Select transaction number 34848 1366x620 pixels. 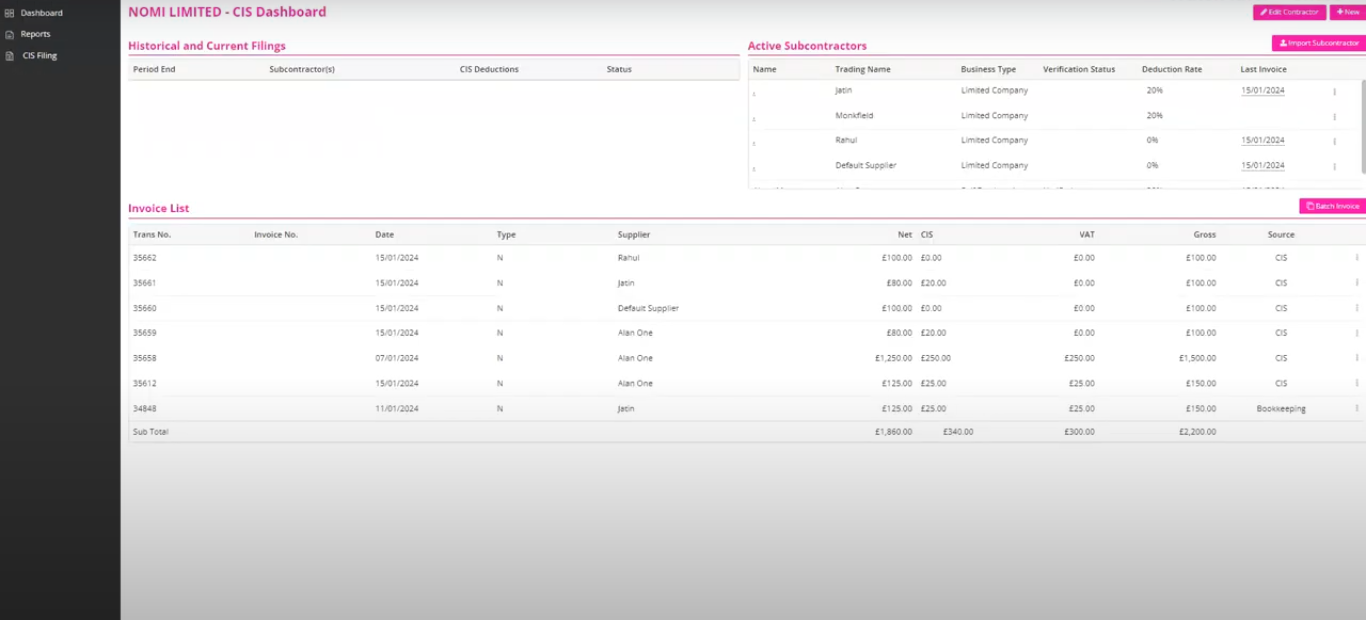[145, 408]
